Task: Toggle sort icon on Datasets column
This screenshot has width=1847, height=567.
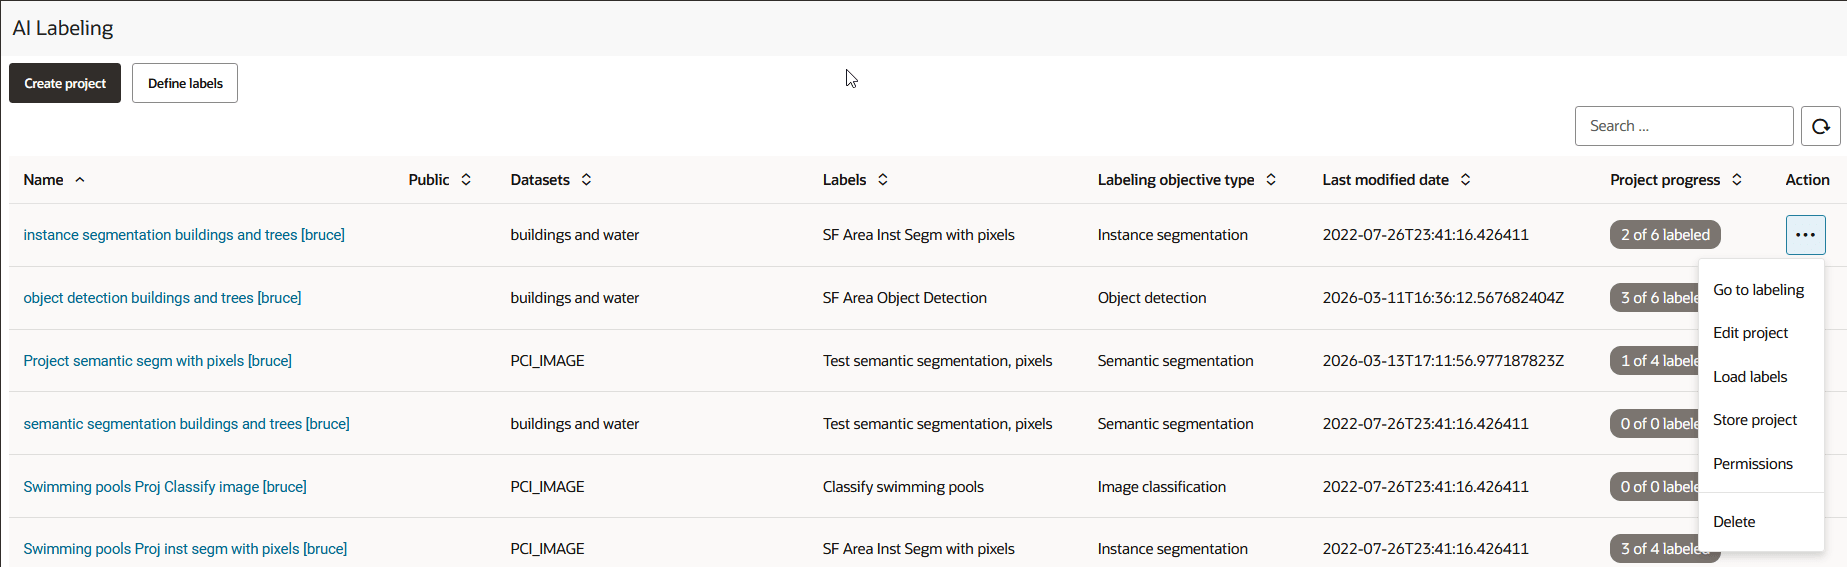Action: (586, 180)
